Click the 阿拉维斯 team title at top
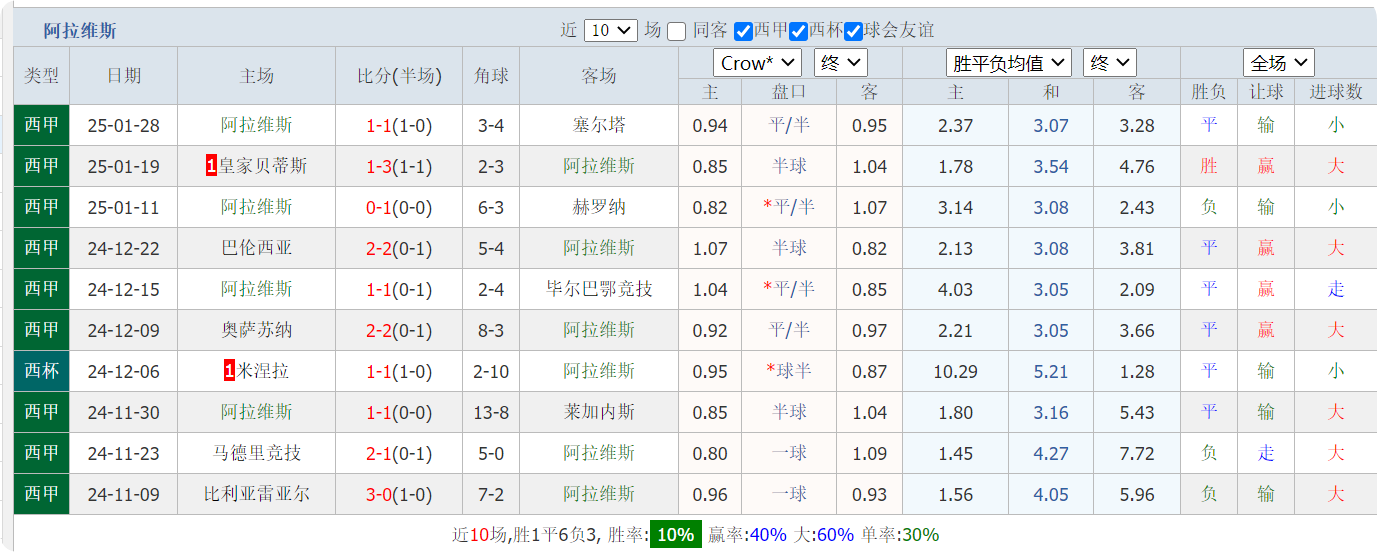The width and height of the screenshot is (1377, 552). 80,31
